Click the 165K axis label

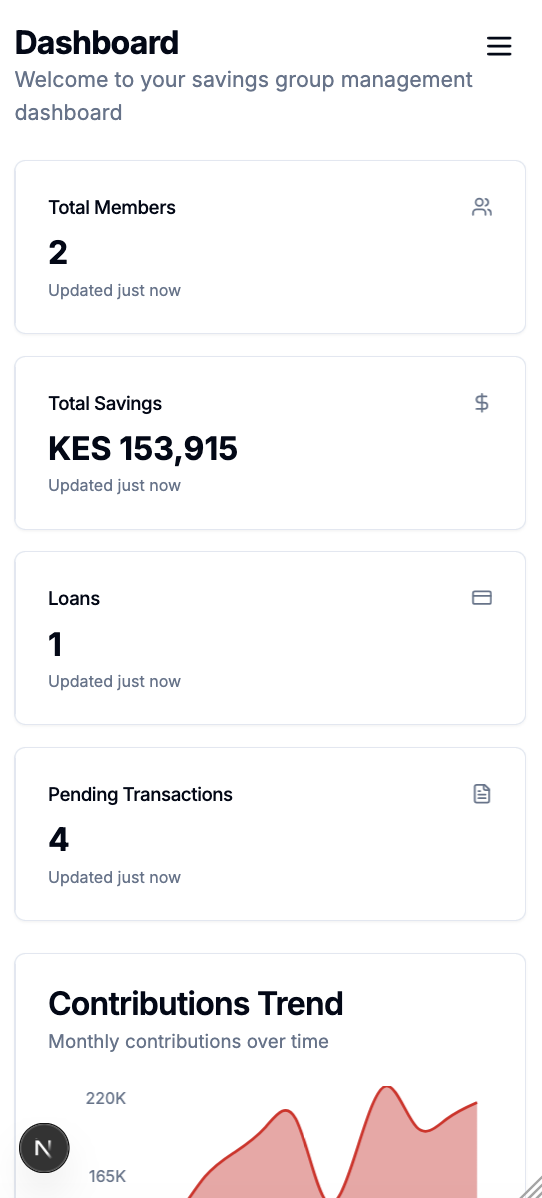click(x=107, y=1176)
